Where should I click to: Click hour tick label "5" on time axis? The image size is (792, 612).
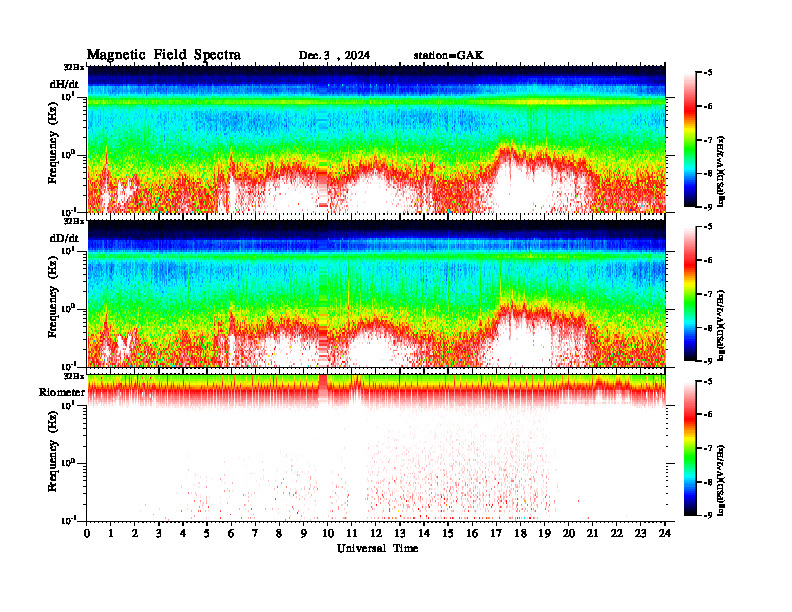207,534
